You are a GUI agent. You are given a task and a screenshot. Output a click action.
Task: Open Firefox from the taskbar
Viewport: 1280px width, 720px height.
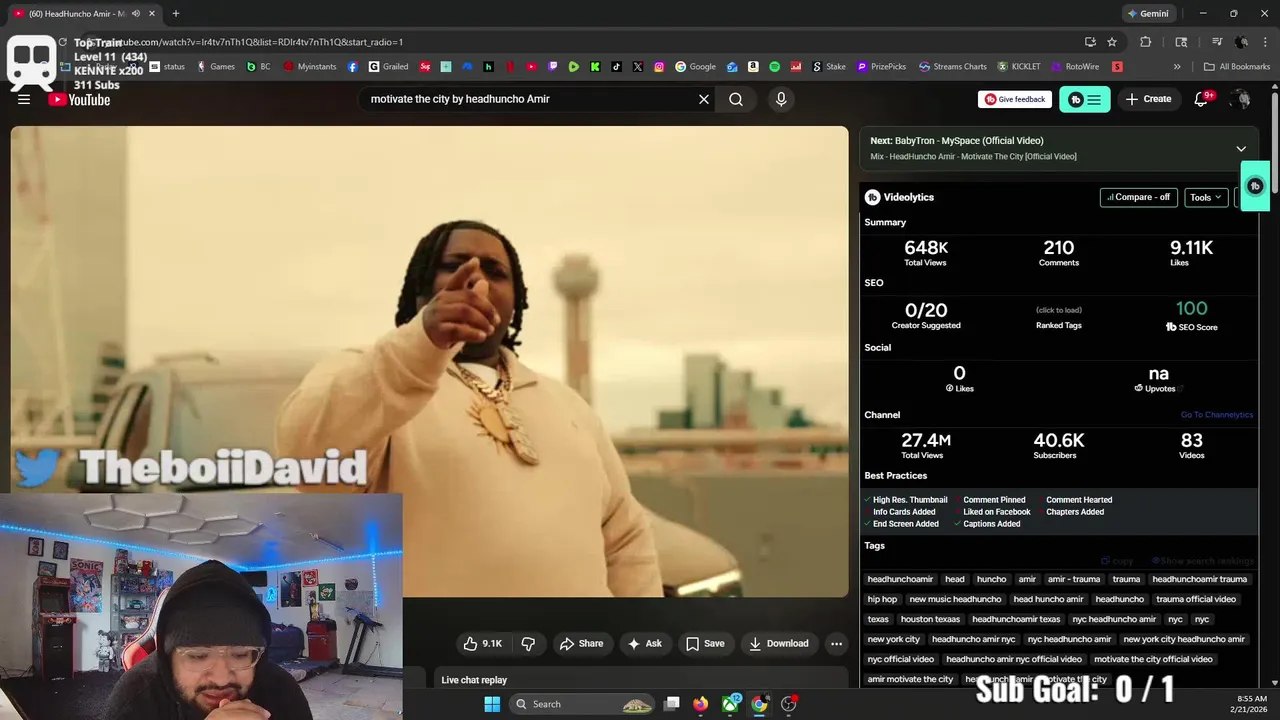[701, 704]
